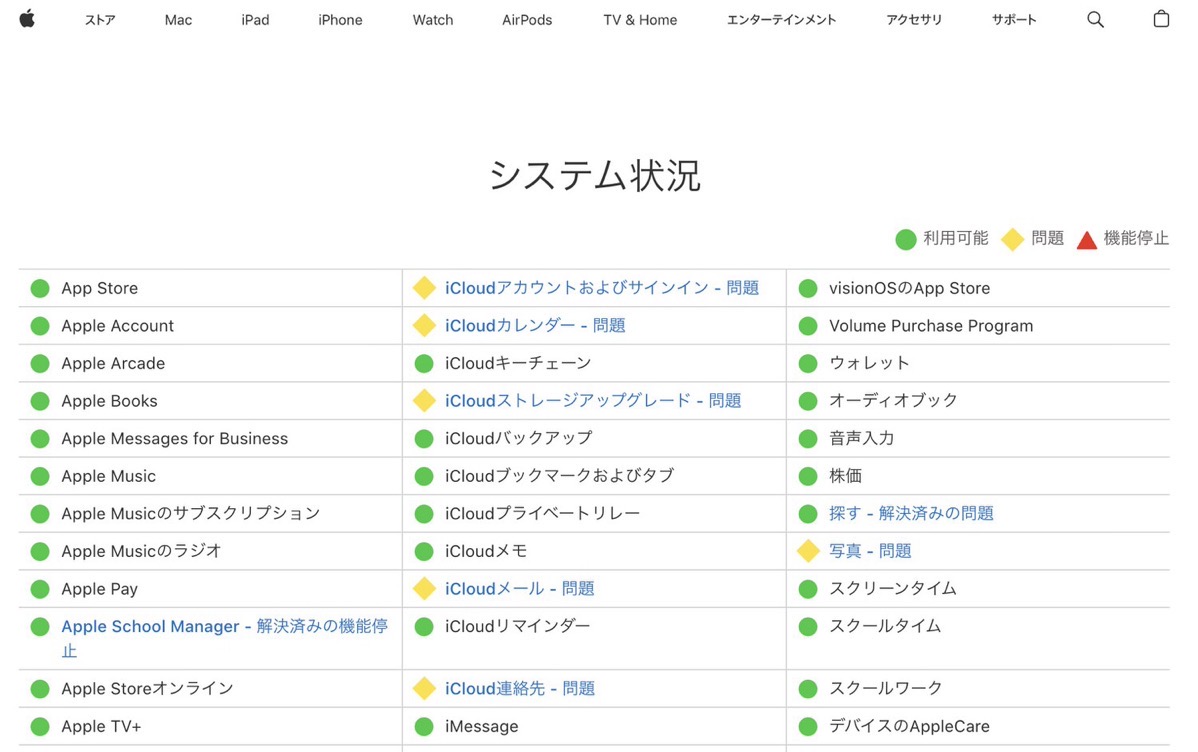This screenshot has width=1198, height=752.
Task: Click 音声入力 text
Action: point(862,438)
